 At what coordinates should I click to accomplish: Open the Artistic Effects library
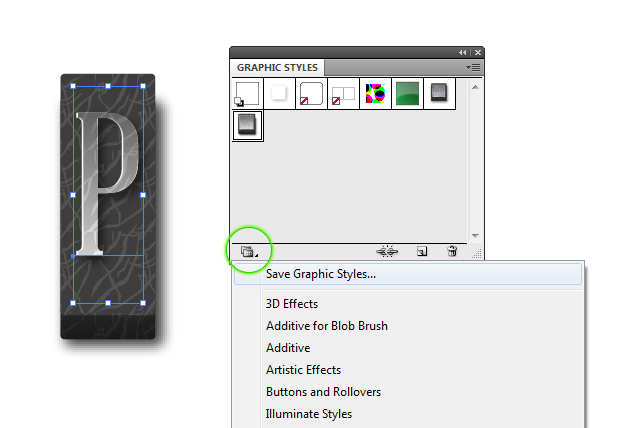(303, 370)
